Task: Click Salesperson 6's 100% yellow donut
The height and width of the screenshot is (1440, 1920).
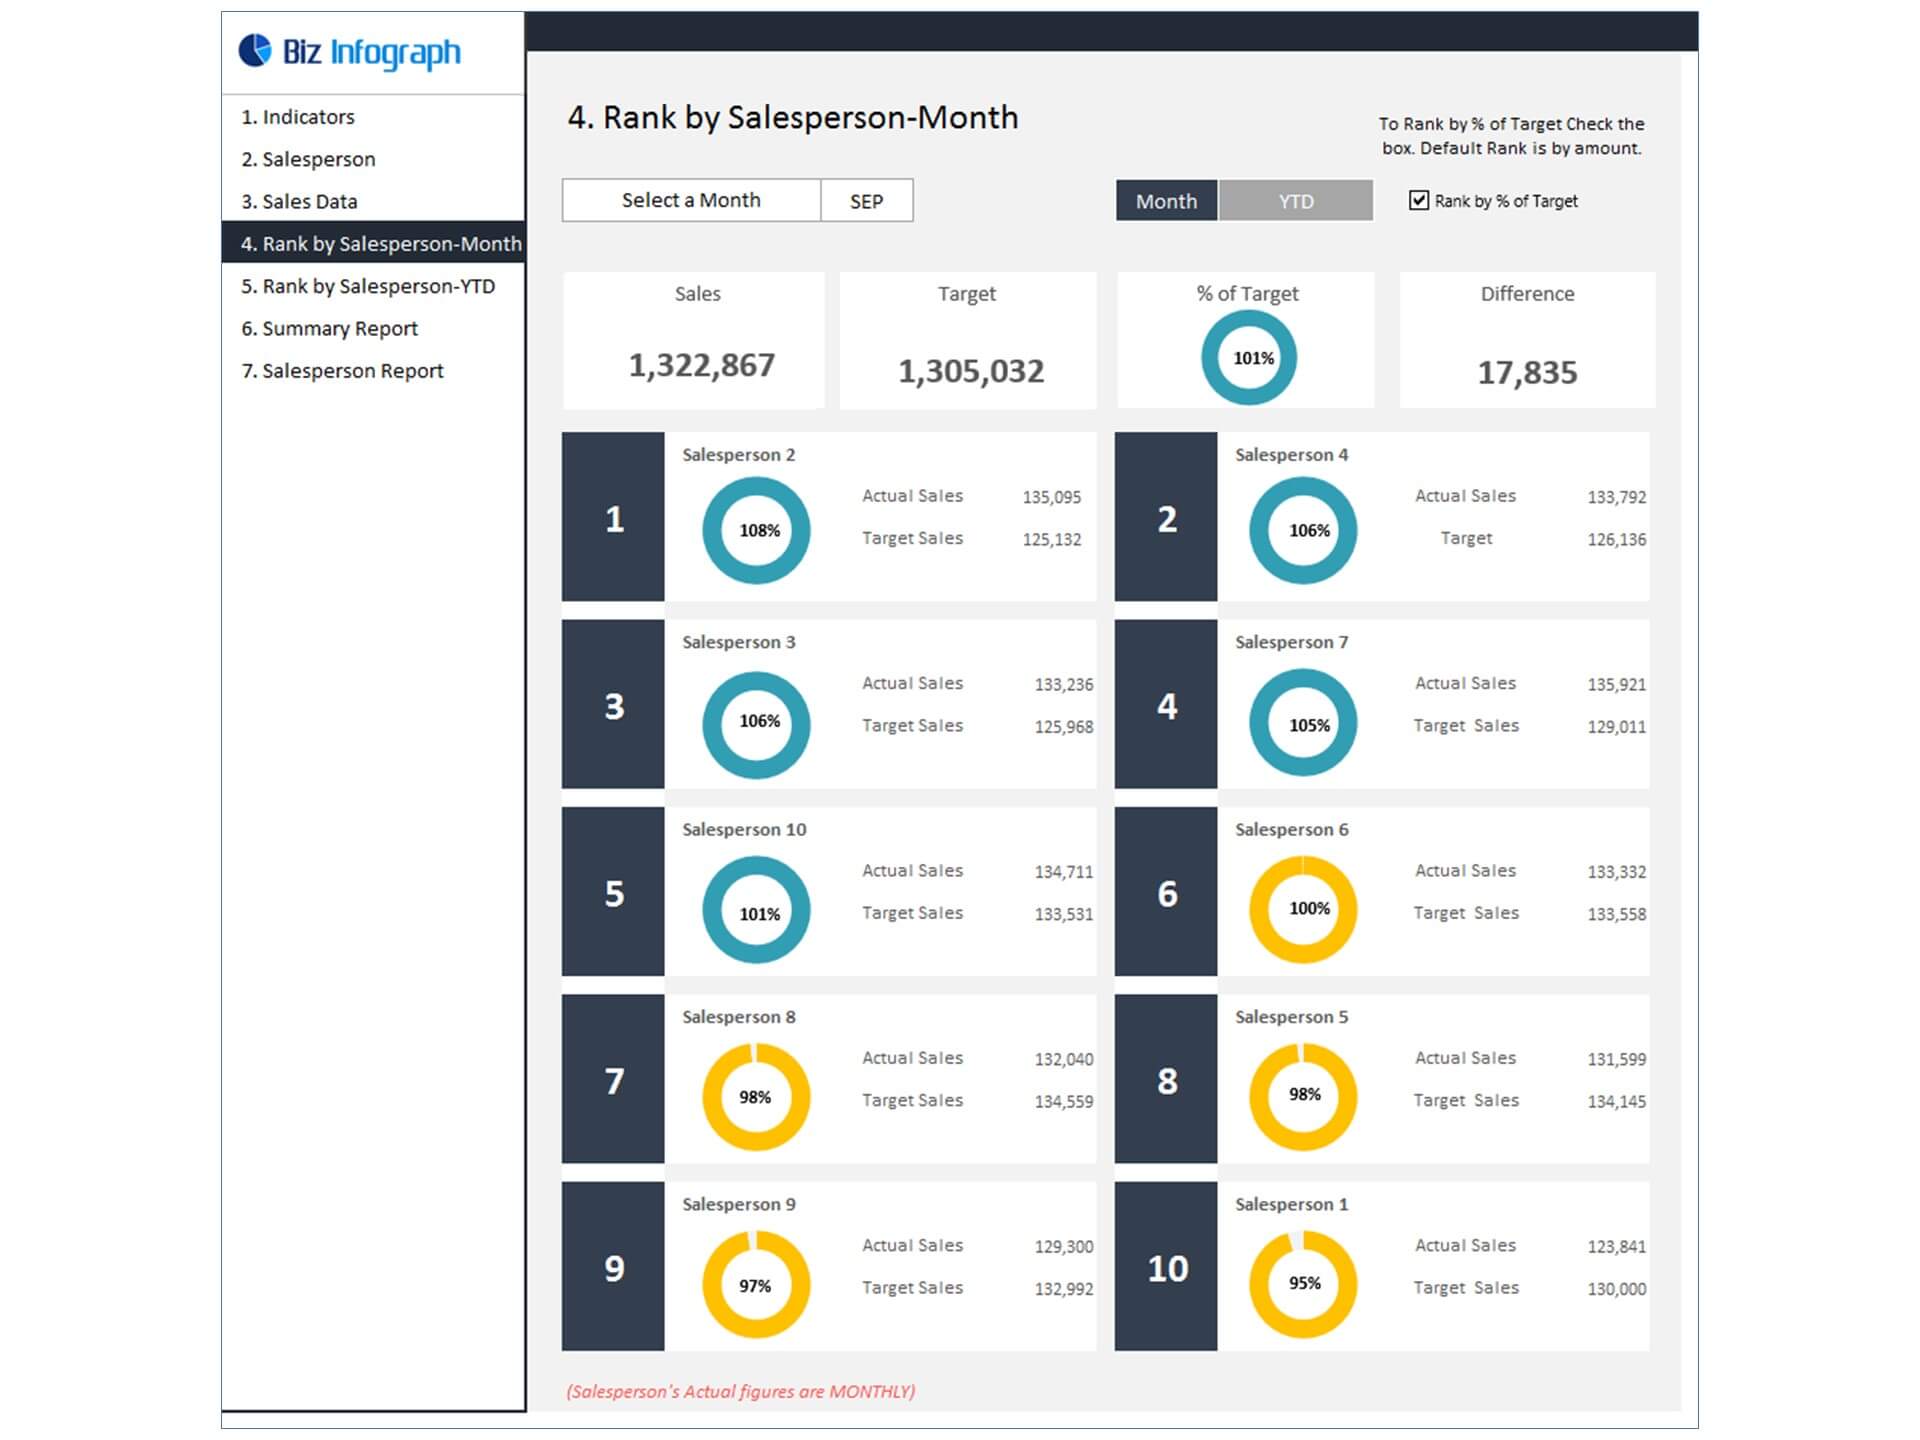Action: 1303,909
